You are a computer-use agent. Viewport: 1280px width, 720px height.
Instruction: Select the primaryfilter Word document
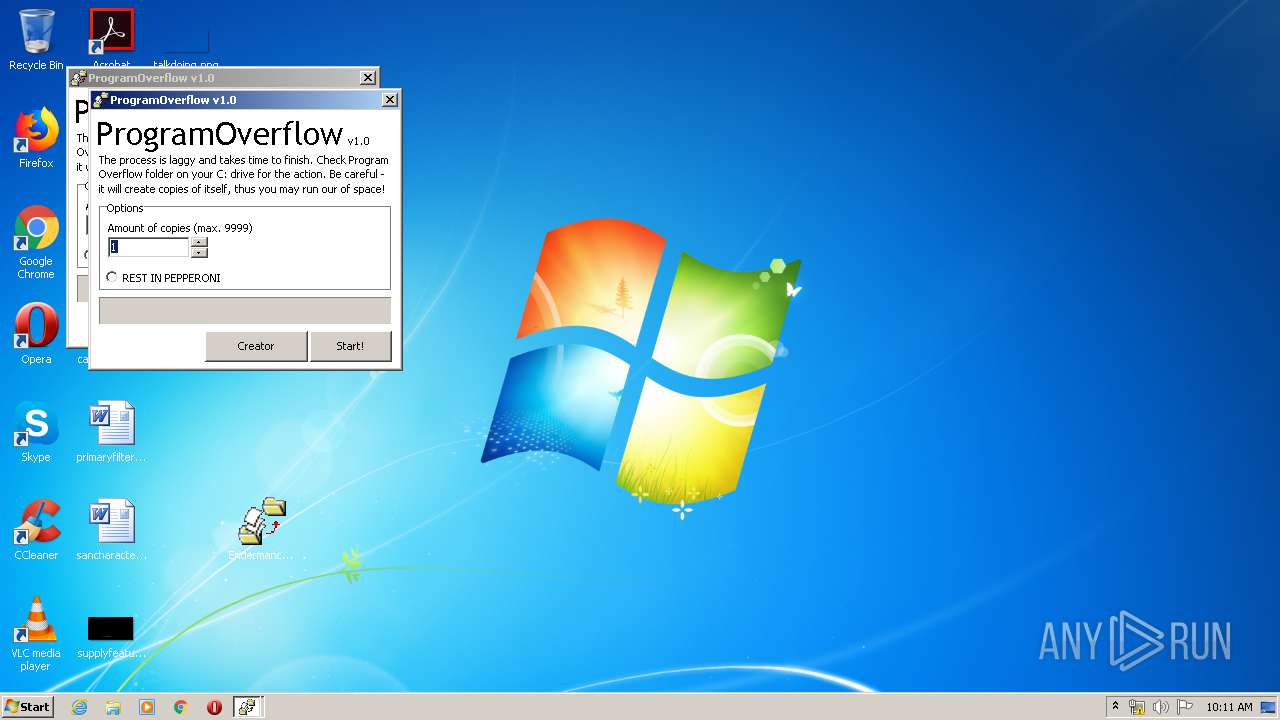(x=111, y=432)
